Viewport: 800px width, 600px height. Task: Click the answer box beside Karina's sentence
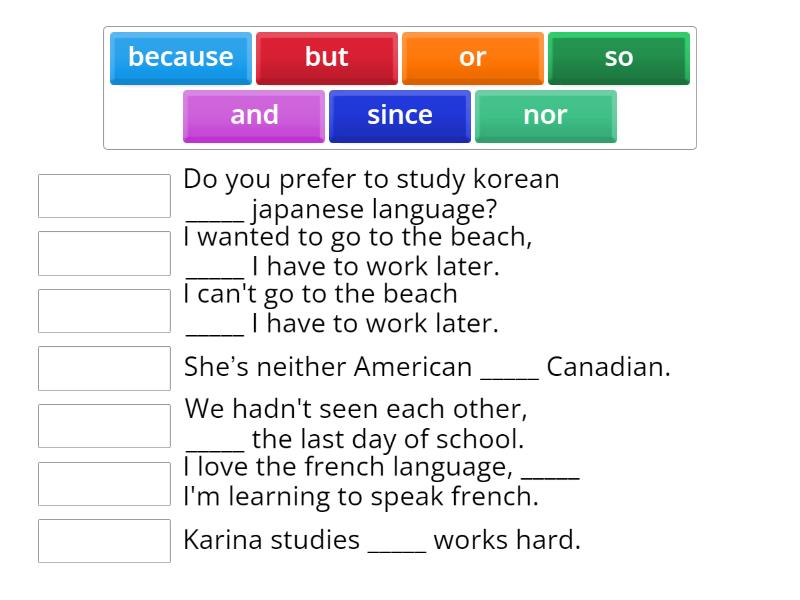point(104,541)
